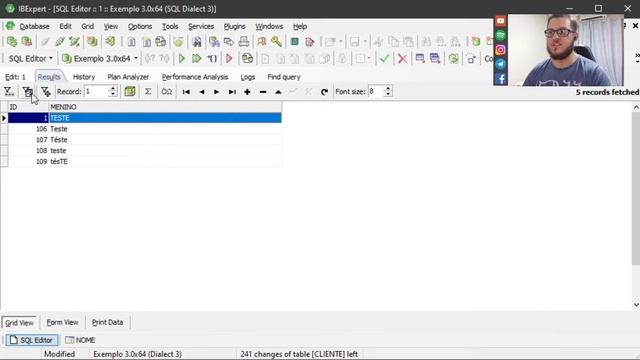The image size is (640, 360).
Task: Click the printer icon in main toolbar
Action: coord(244,41)
